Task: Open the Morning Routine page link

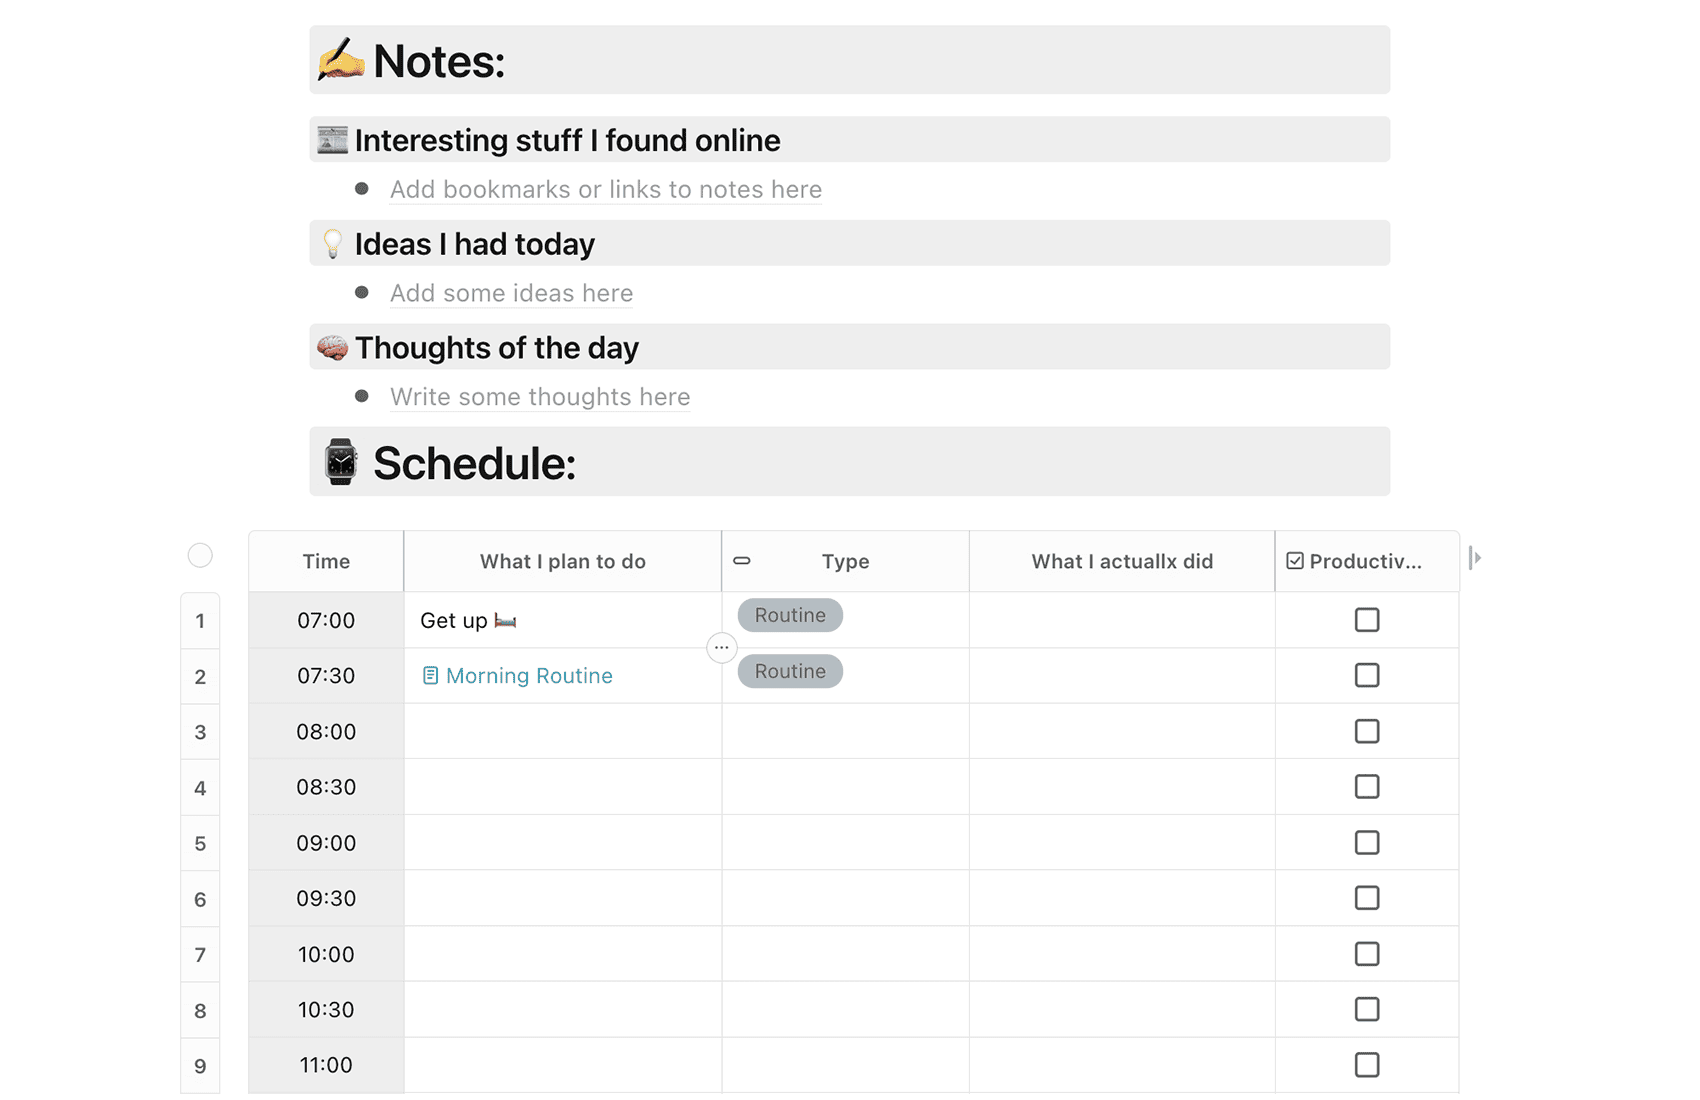Action: (529, 676)
